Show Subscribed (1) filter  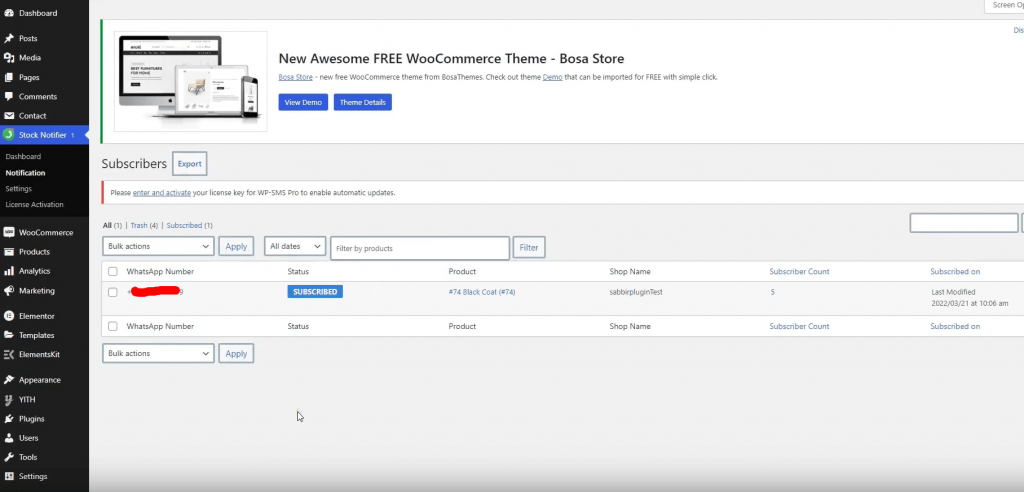coord(189,225)
